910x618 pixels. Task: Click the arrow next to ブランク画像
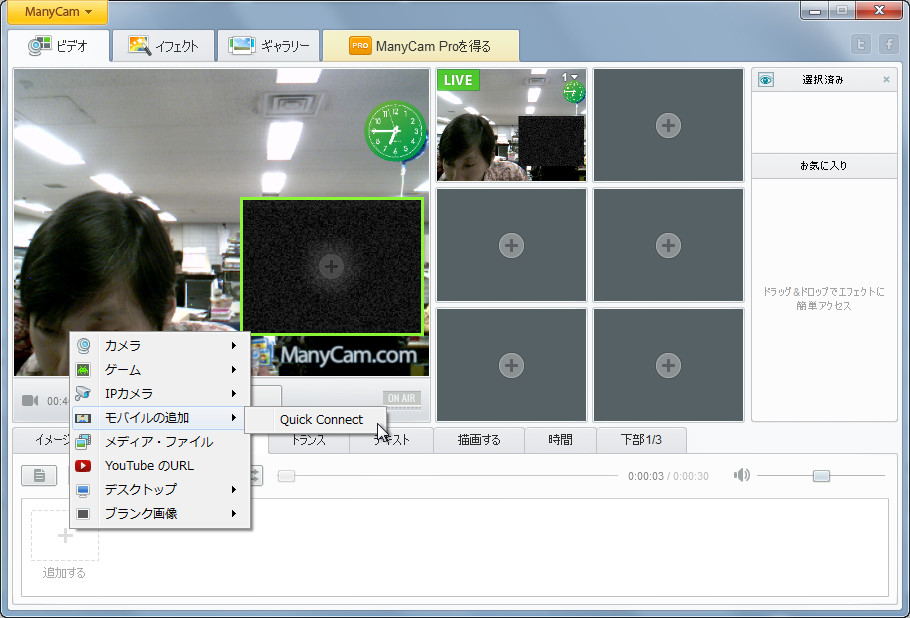pos(234,514)
